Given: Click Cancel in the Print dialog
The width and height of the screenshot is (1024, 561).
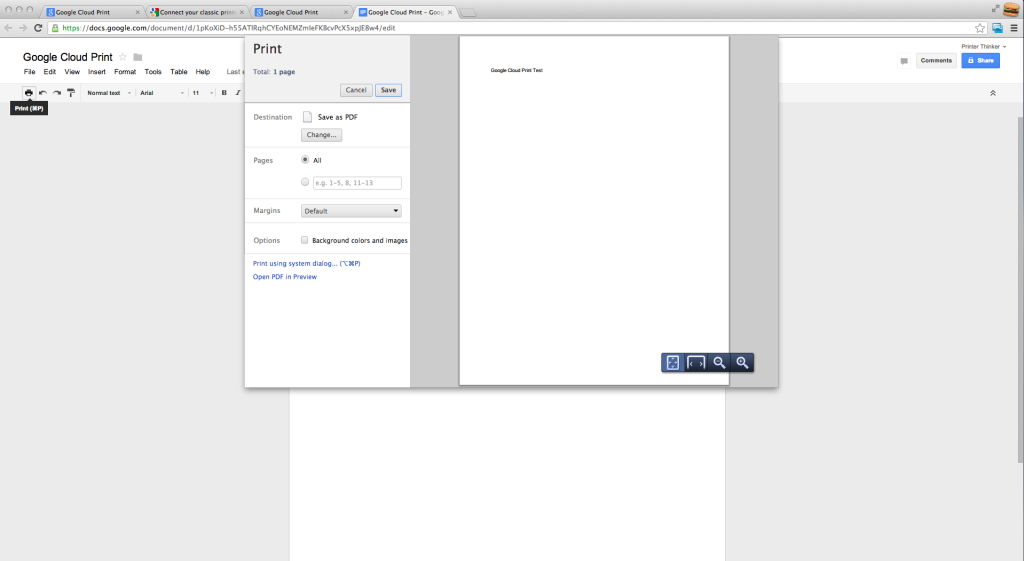Looking at the screenshot, I should pos(356,90).
